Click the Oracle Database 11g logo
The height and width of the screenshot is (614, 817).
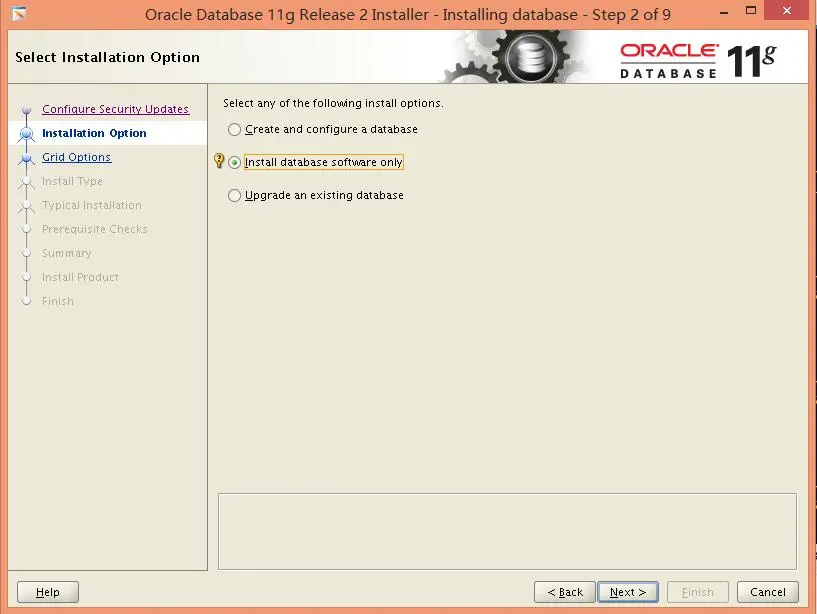pos(698,61)
